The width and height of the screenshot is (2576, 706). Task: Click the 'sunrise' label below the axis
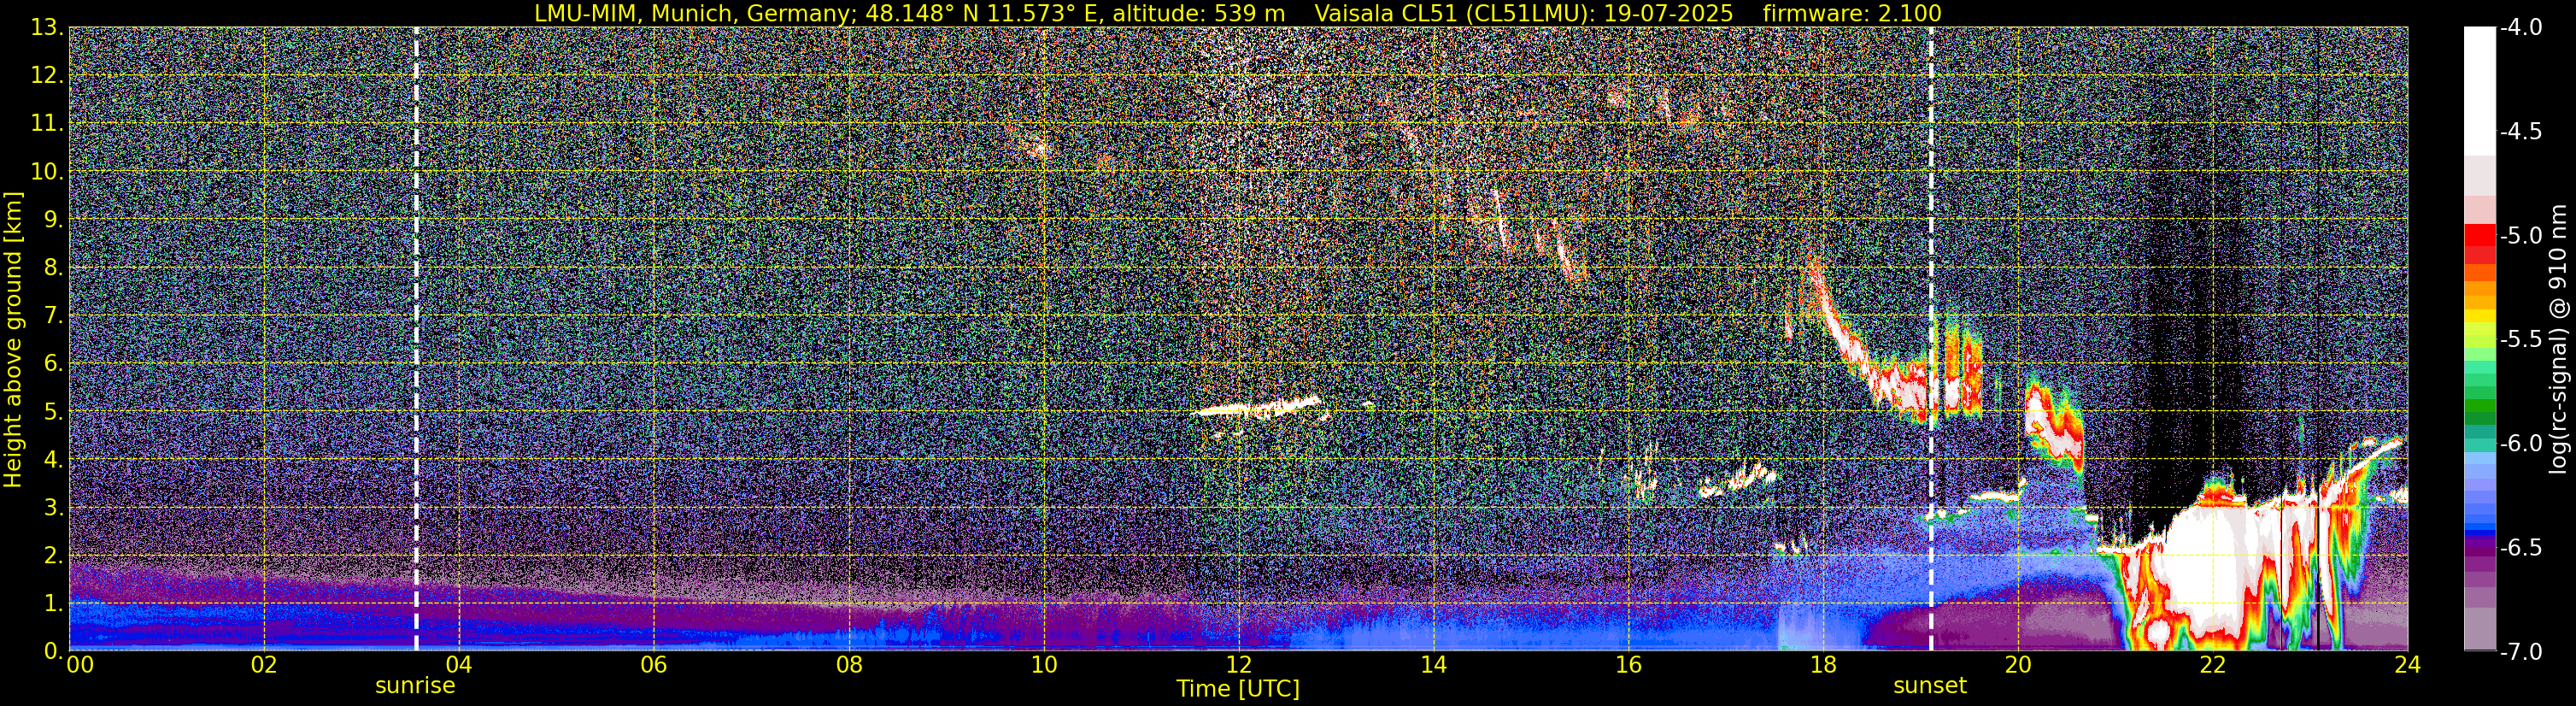click(415, 686)
